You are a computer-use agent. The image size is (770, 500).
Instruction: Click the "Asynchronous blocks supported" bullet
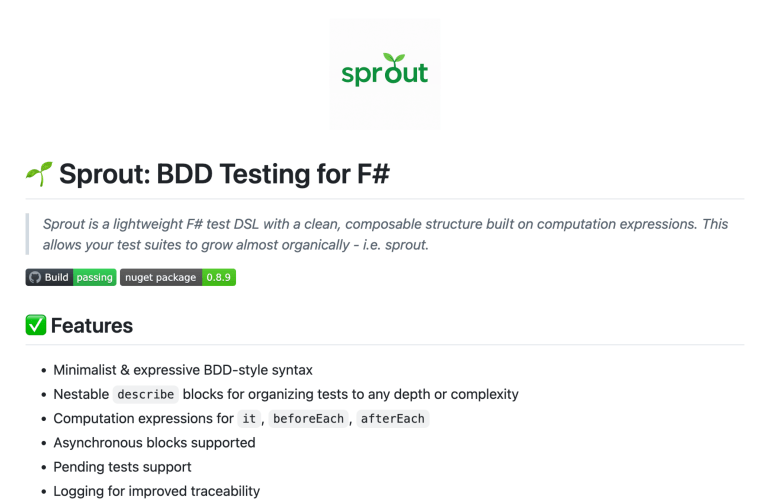[x=154, y=443]
